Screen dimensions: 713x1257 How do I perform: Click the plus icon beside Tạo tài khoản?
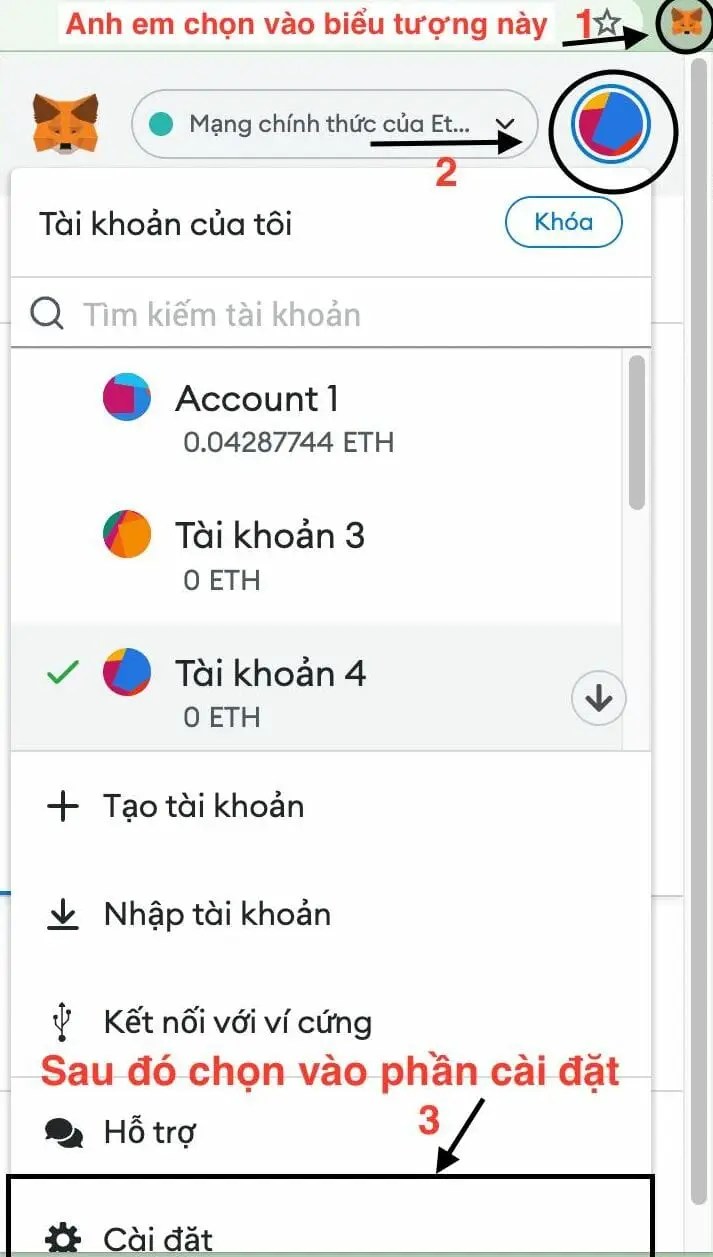click(x=62, y=806)
